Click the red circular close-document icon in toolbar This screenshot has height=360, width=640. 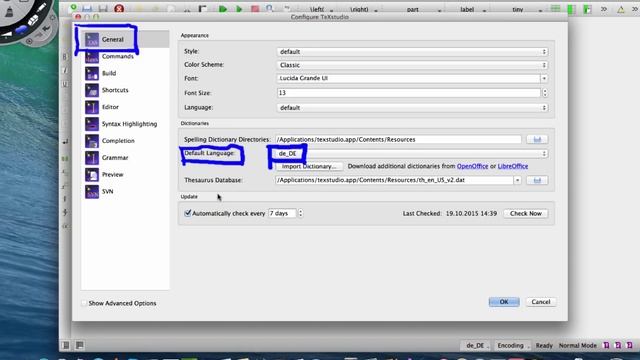pos(119,8)
